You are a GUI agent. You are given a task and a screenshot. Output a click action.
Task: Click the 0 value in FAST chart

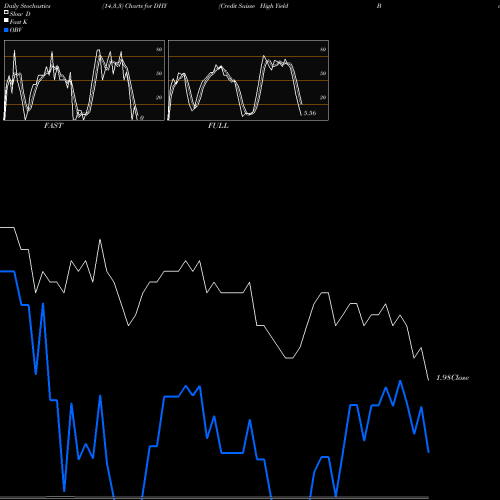tap(142, 118)
